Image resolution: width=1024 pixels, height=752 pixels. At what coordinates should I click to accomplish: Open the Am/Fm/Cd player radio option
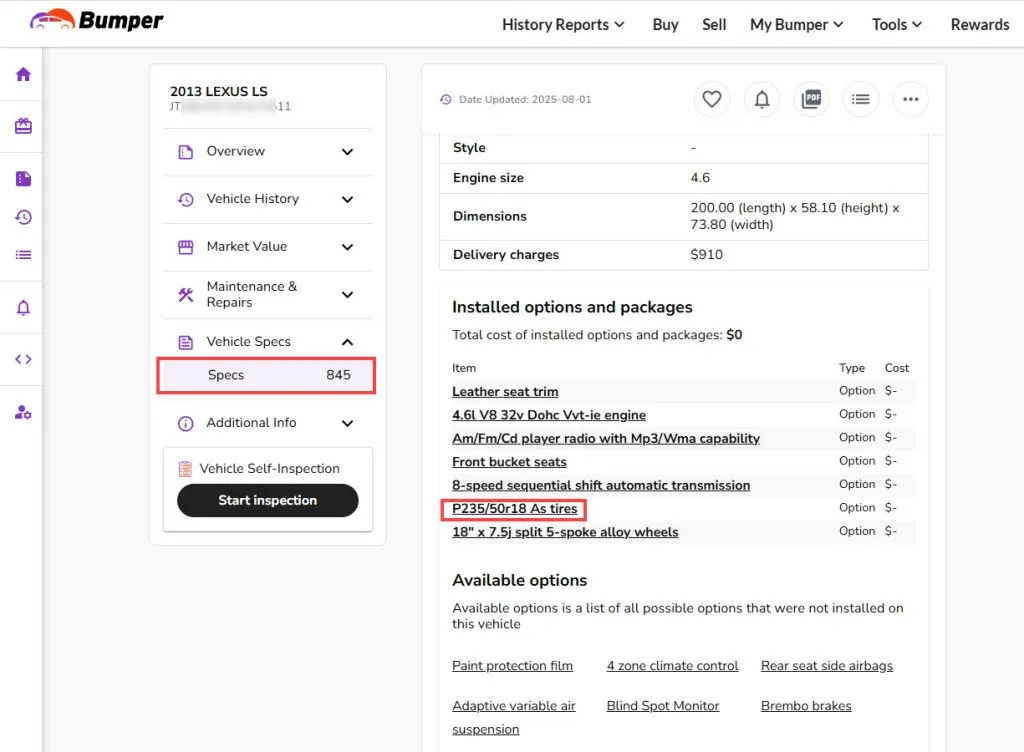[x=606, y=439]
